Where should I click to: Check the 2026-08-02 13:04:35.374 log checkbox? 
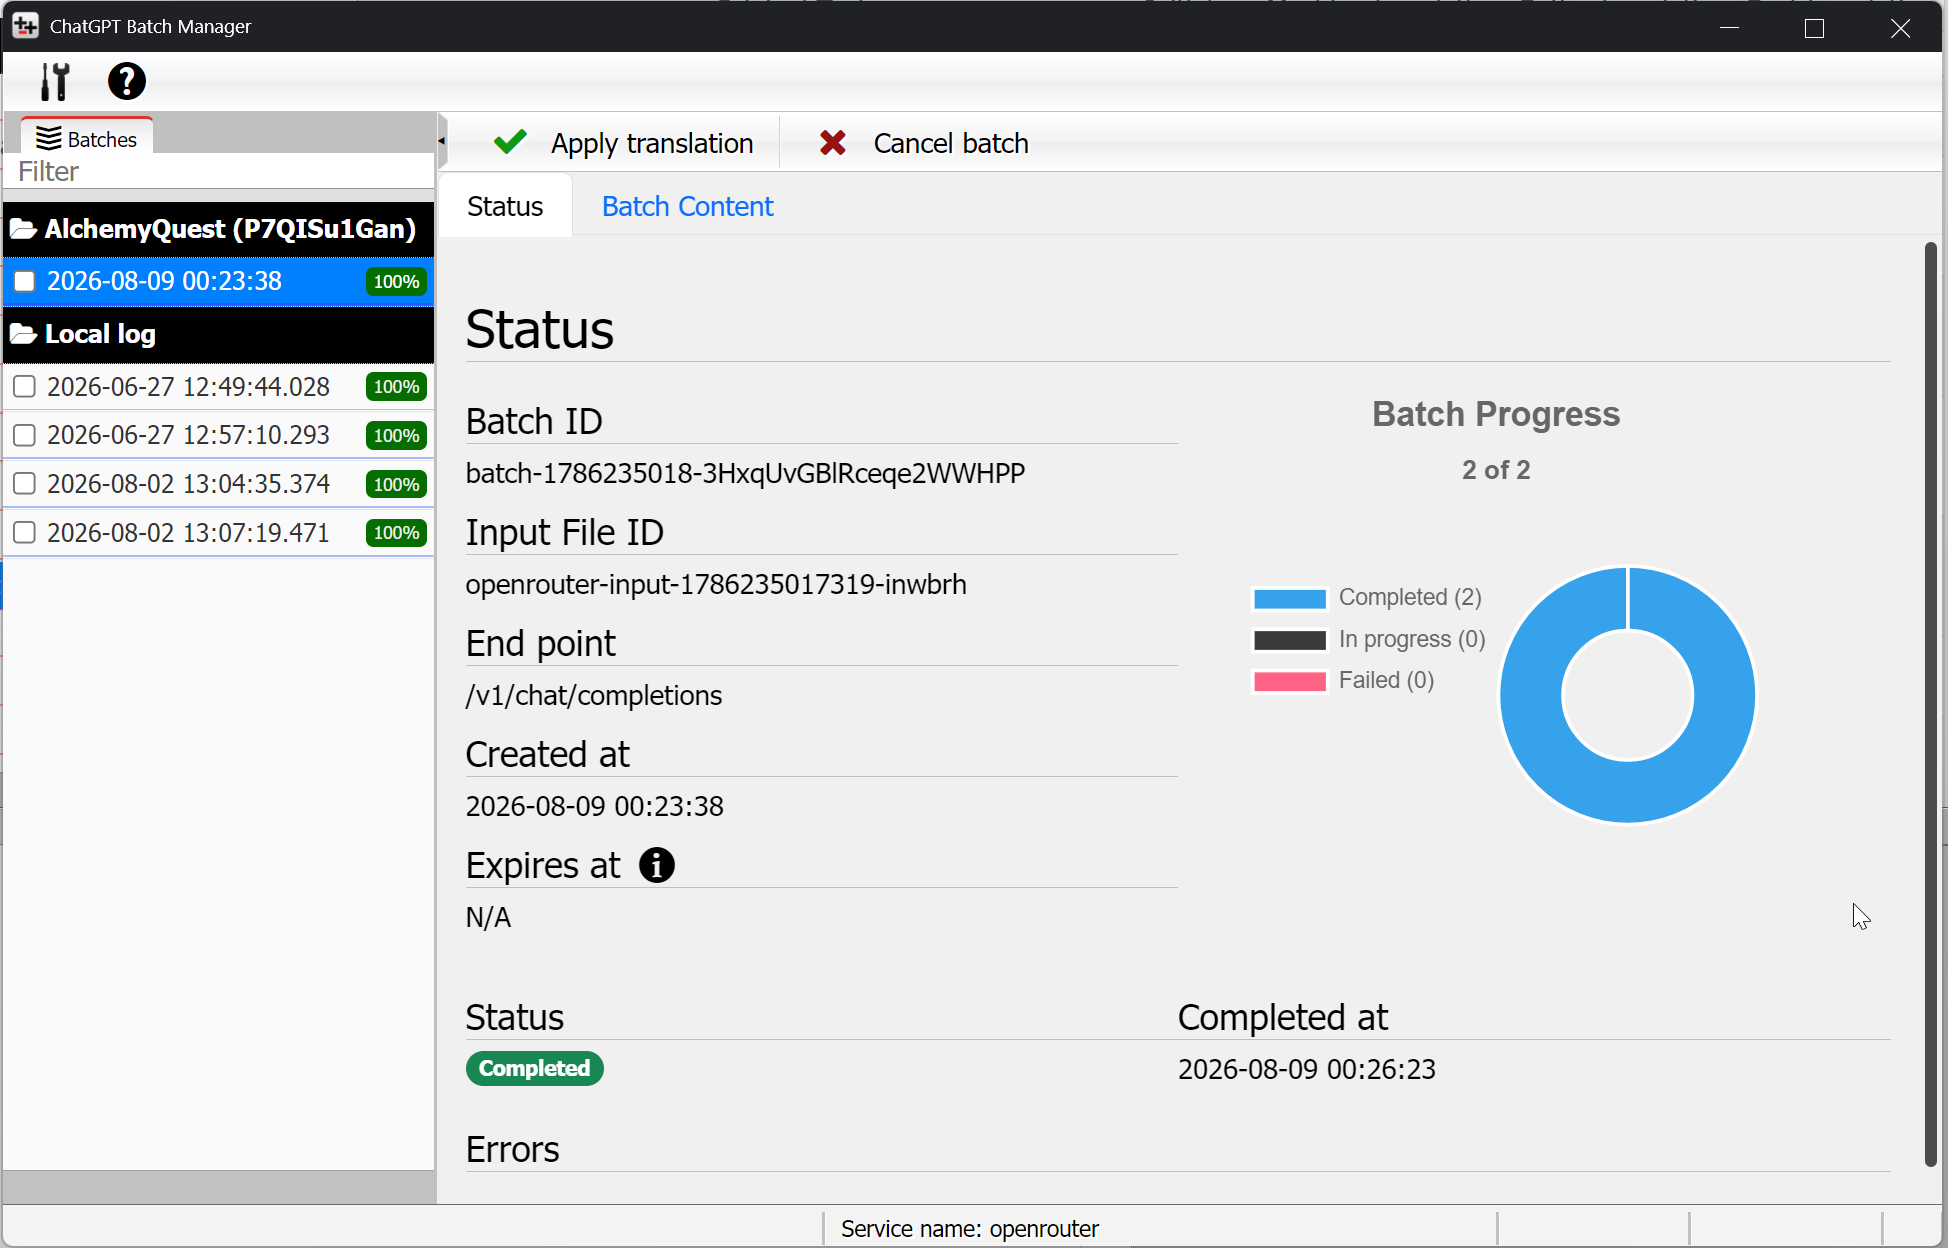tap(24, 484)
